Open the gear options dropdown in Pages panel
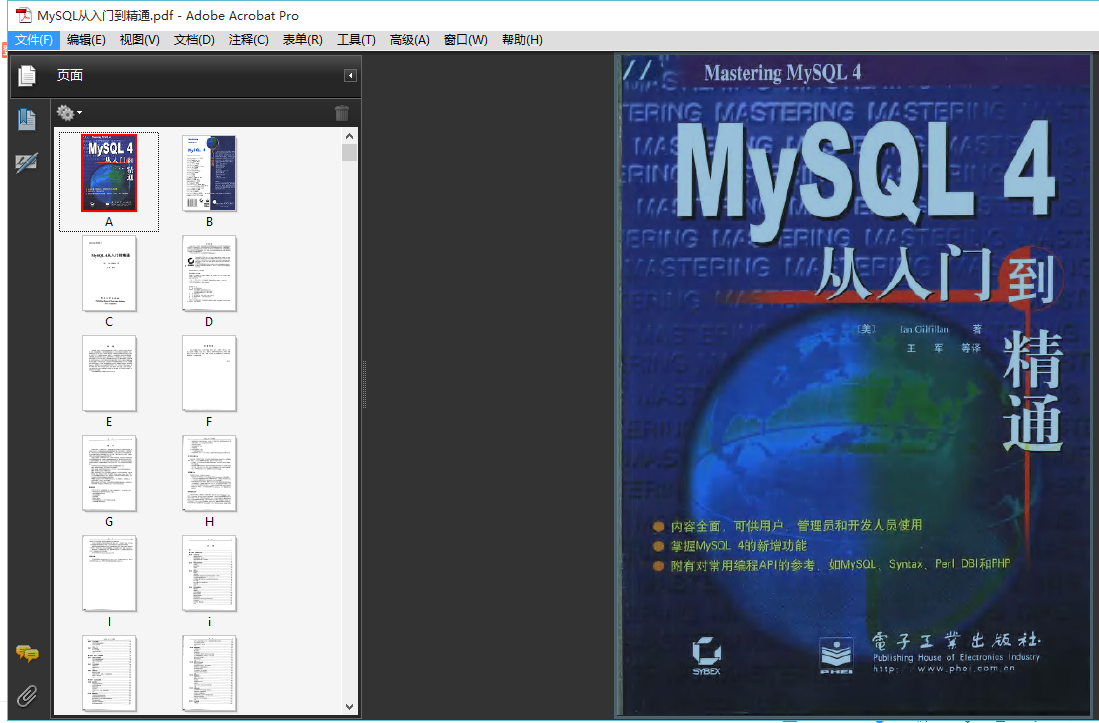This screenshot has height=723, width=1099. coord(69,113)
